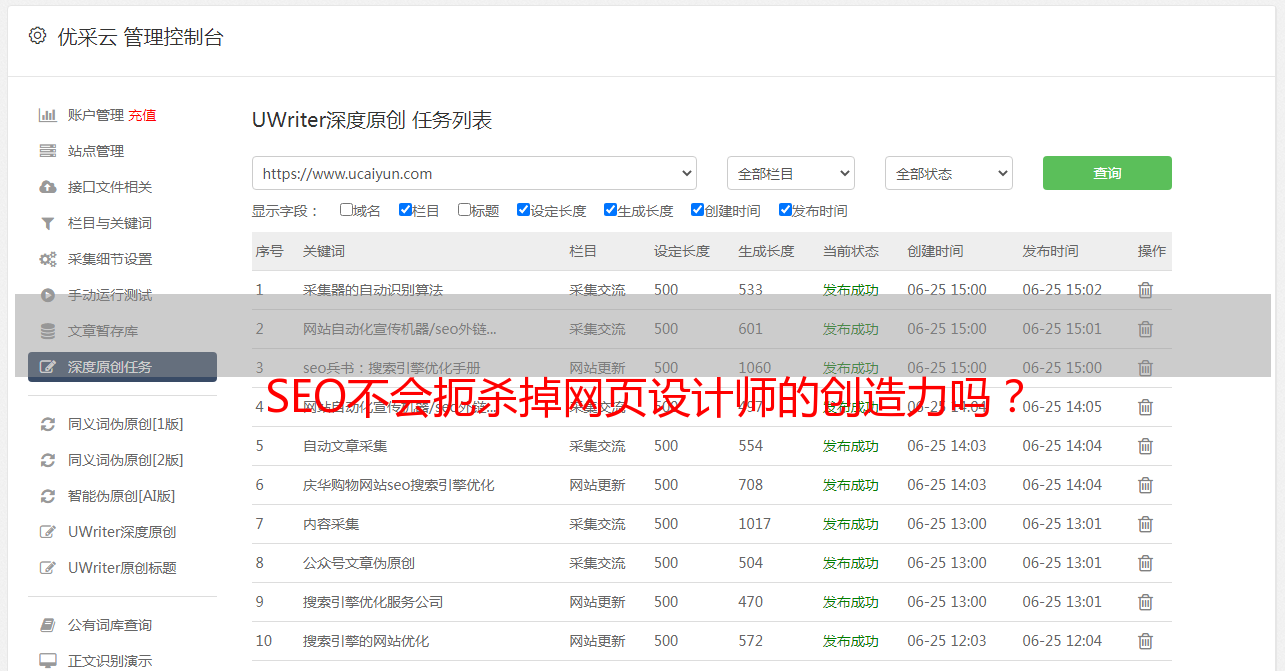Click the red 充值 link
This screenshot has width=1285, height=671.
pos(142,115)
